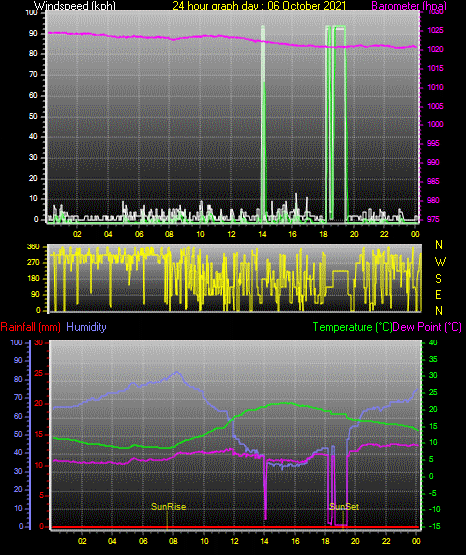Click the 270 wind direction degree label
Viewport: 466px width, 555px height.
(33, 263)
